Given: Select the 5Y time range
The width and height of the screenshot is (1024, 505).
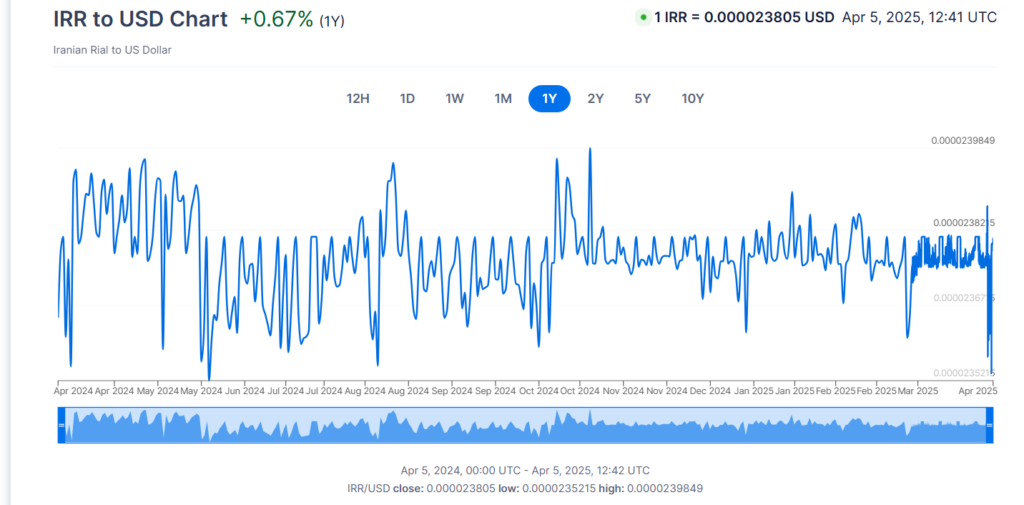Looking at the screenshot, I should coord(642,98).
